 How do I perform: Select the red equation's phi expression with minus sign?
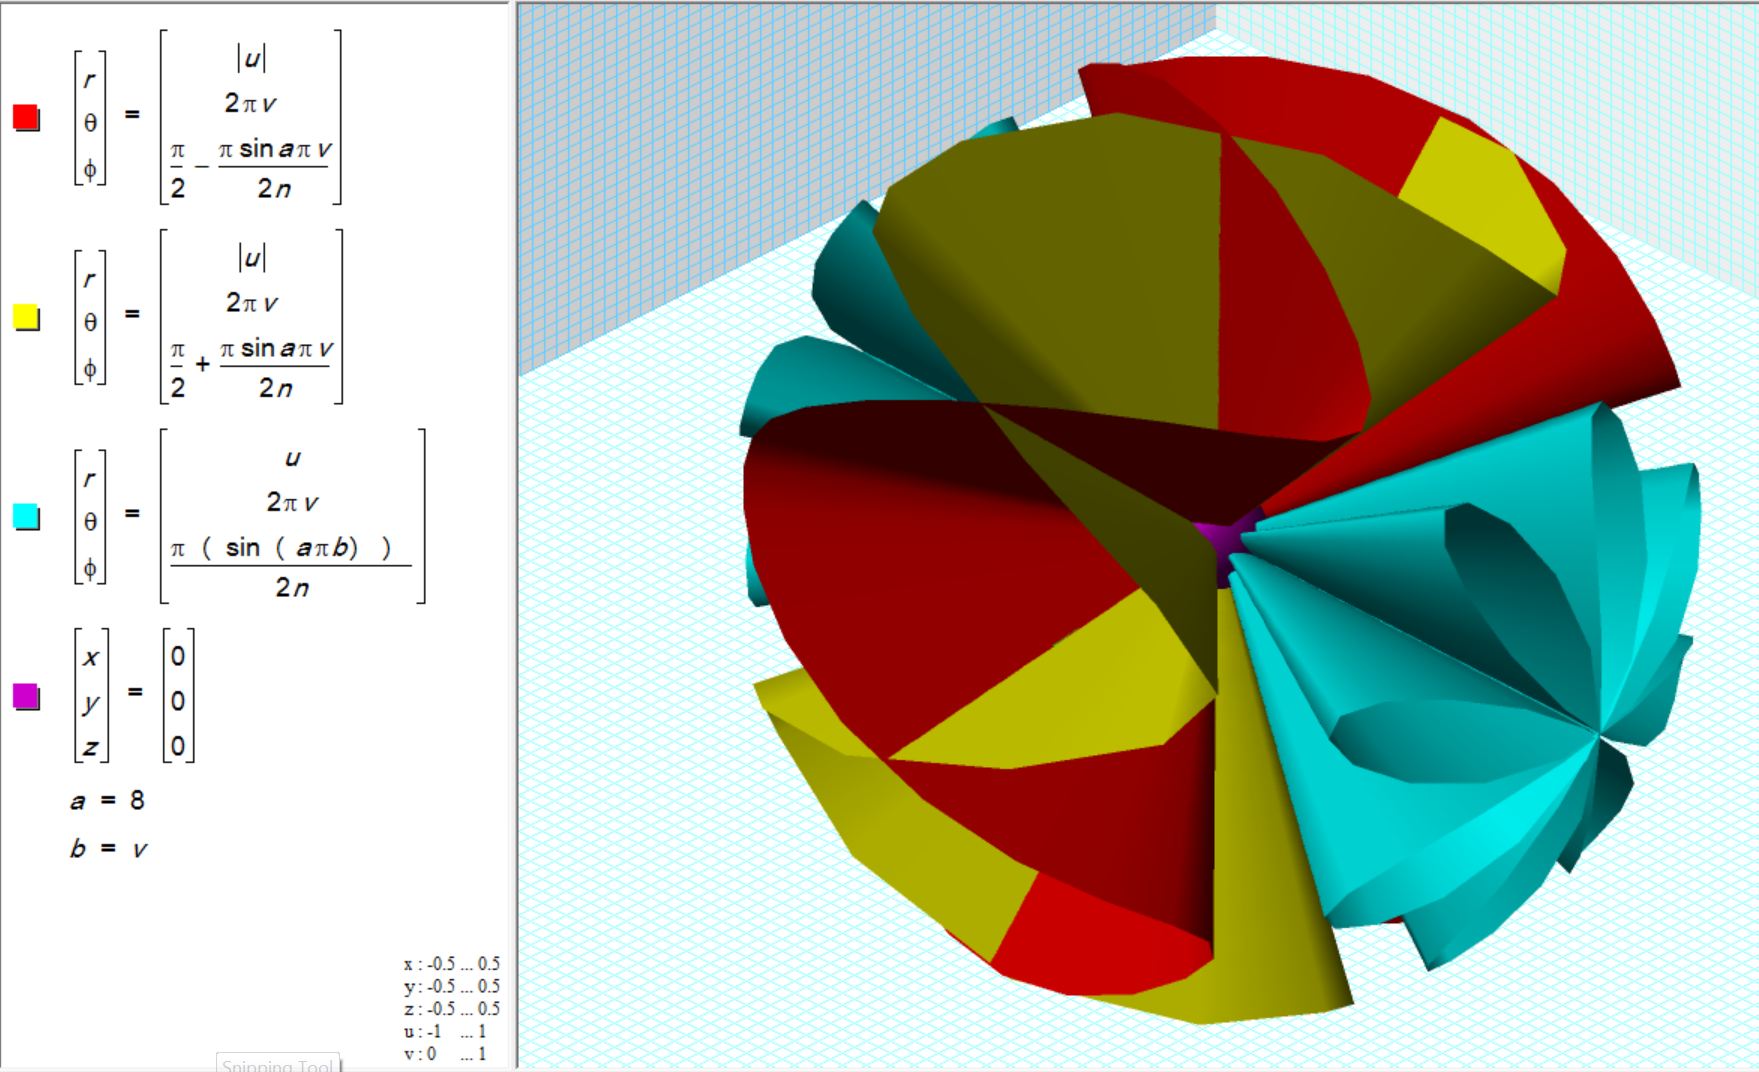pyautogui.click(x=251, y=169)
